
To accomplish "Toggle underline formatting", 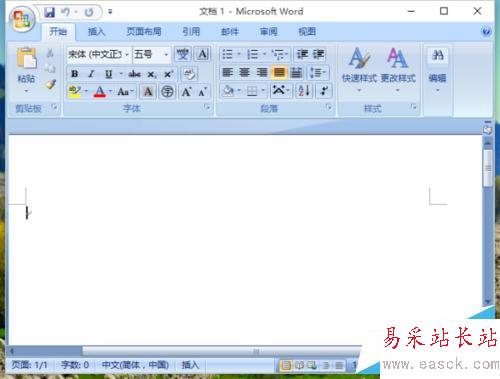I will click(108, 74).
